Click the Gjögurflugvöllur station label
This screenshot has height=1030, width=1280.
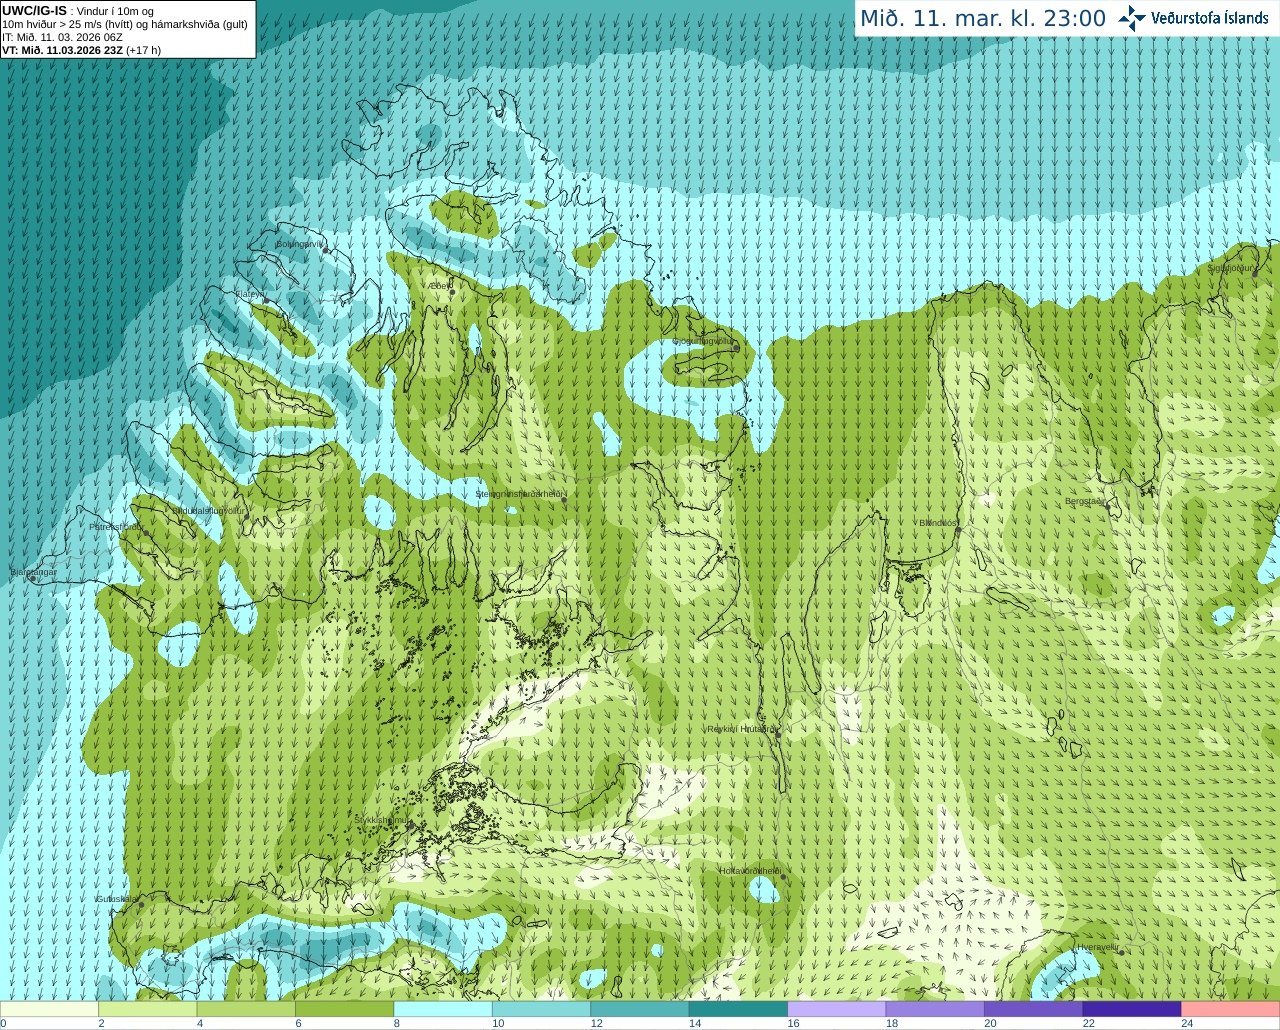pos(702,341)
